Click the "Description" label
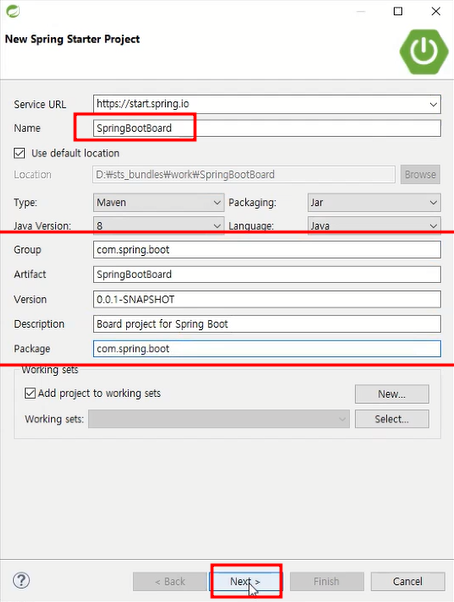454x602 pixels. [x=39, y=324]
